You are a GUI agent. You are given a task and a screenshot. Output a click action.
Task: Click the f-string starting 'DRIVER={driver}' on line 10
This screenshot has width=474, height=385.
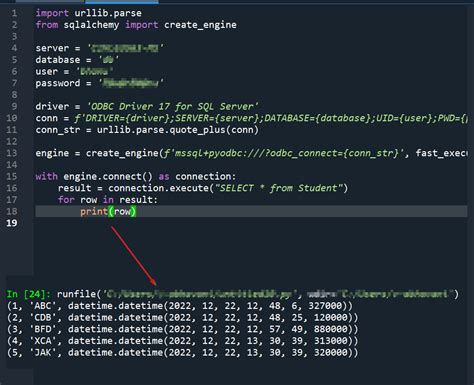click(271, 118)
